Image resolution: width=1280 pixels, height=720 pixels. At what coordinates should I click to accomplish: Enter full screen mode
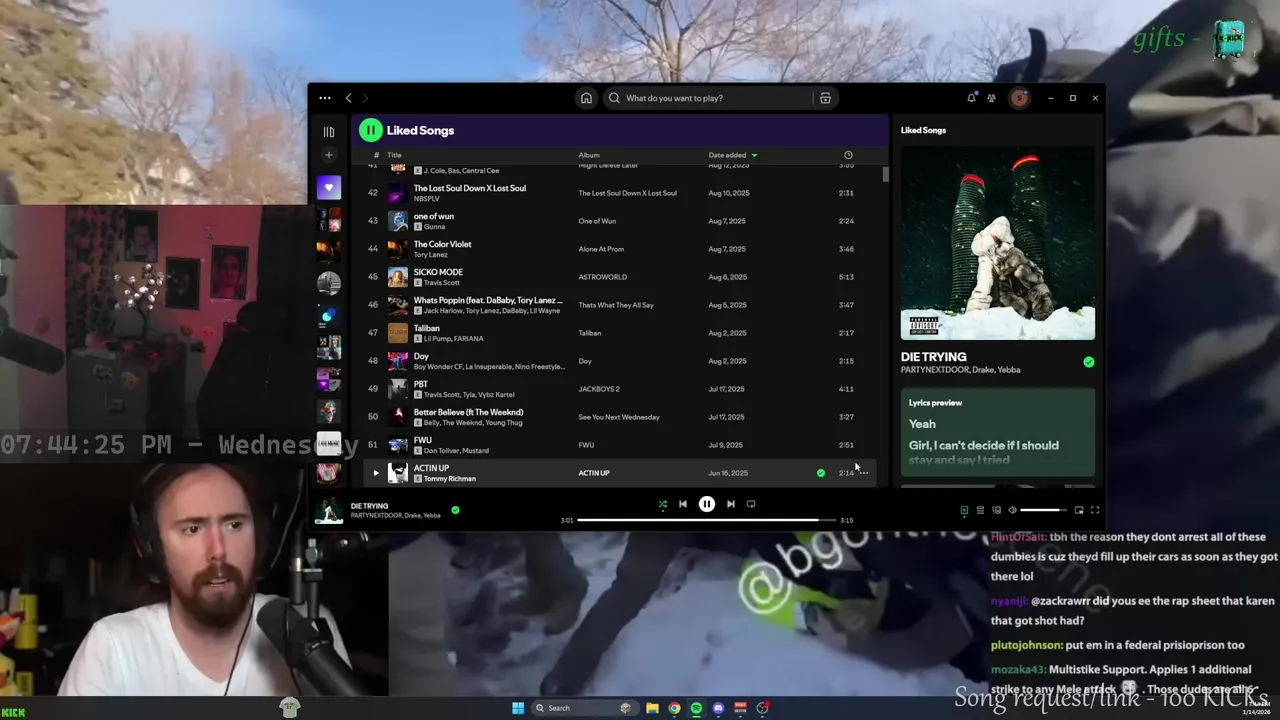point(1095,510)
